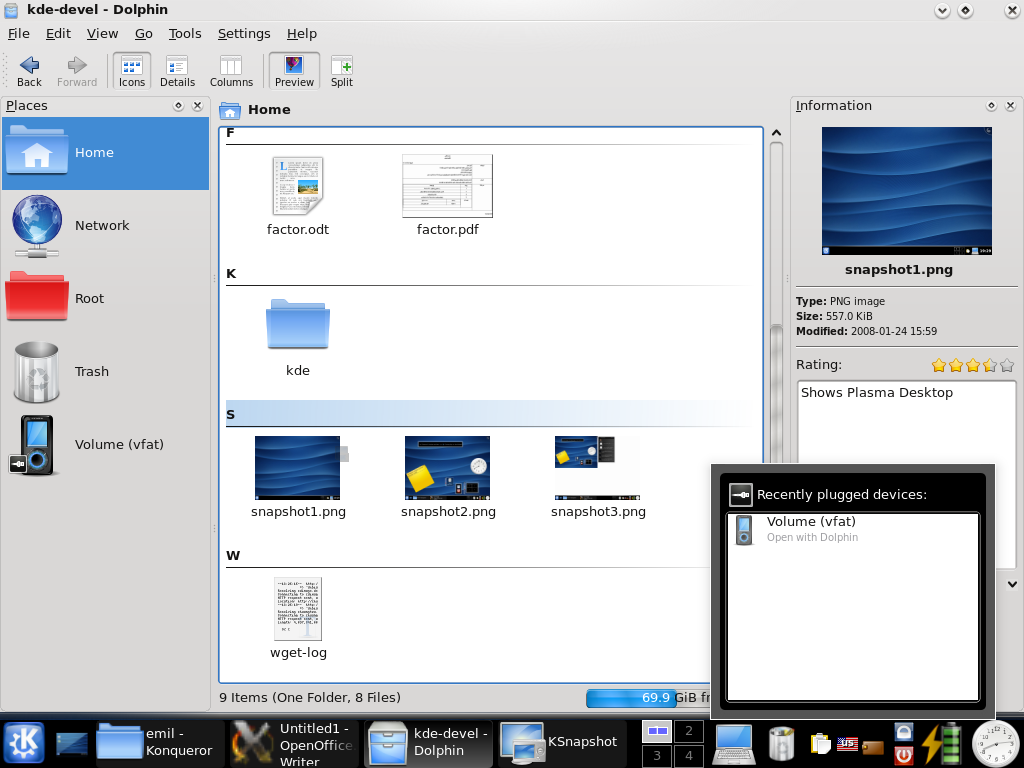Close the Information panel
Screen dimensions: 1024x768
pyautogui.click(x=1010, y=106)
